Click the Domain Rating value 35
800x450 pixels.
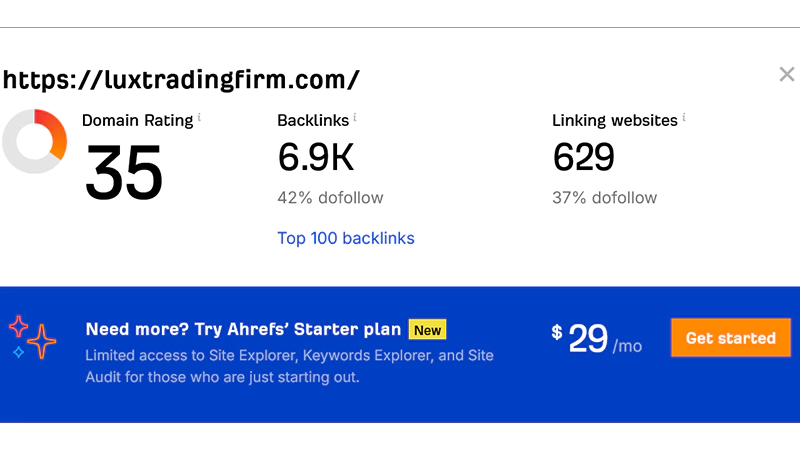coord(124,170)
